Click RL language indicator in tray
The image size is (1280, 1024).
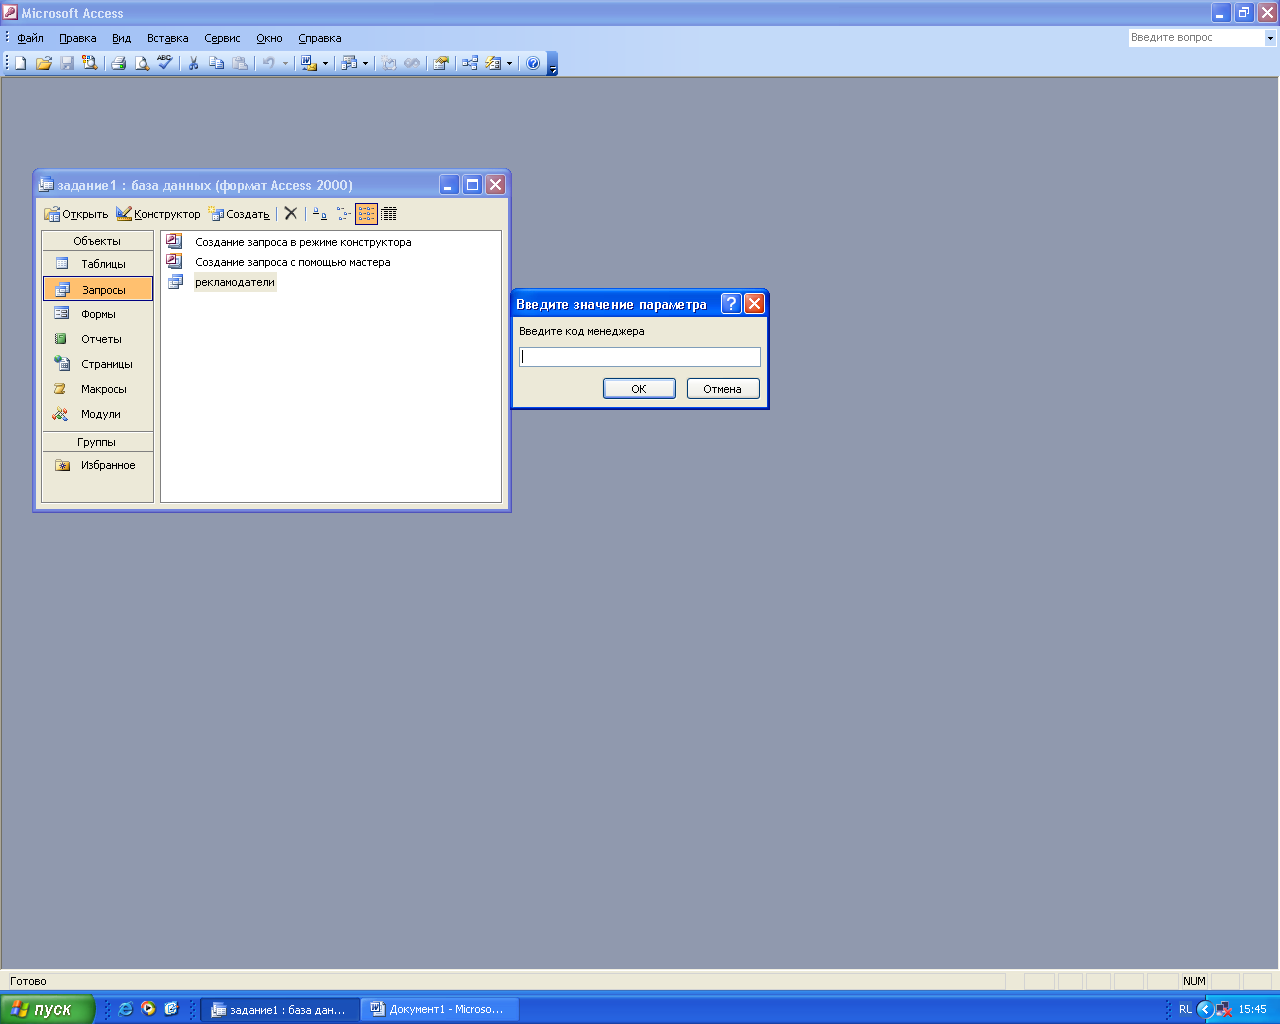[1185, 1009]
